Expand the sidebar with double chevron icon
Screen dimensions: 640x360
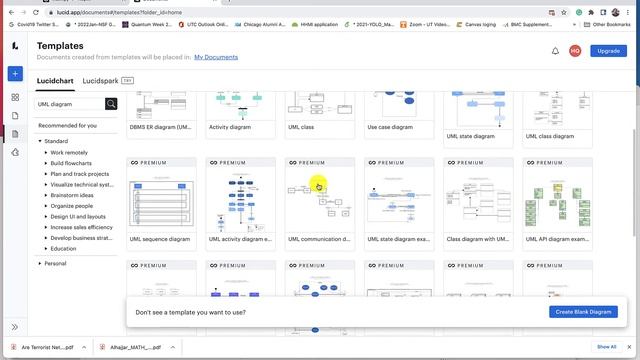click(x=15, y=327)
